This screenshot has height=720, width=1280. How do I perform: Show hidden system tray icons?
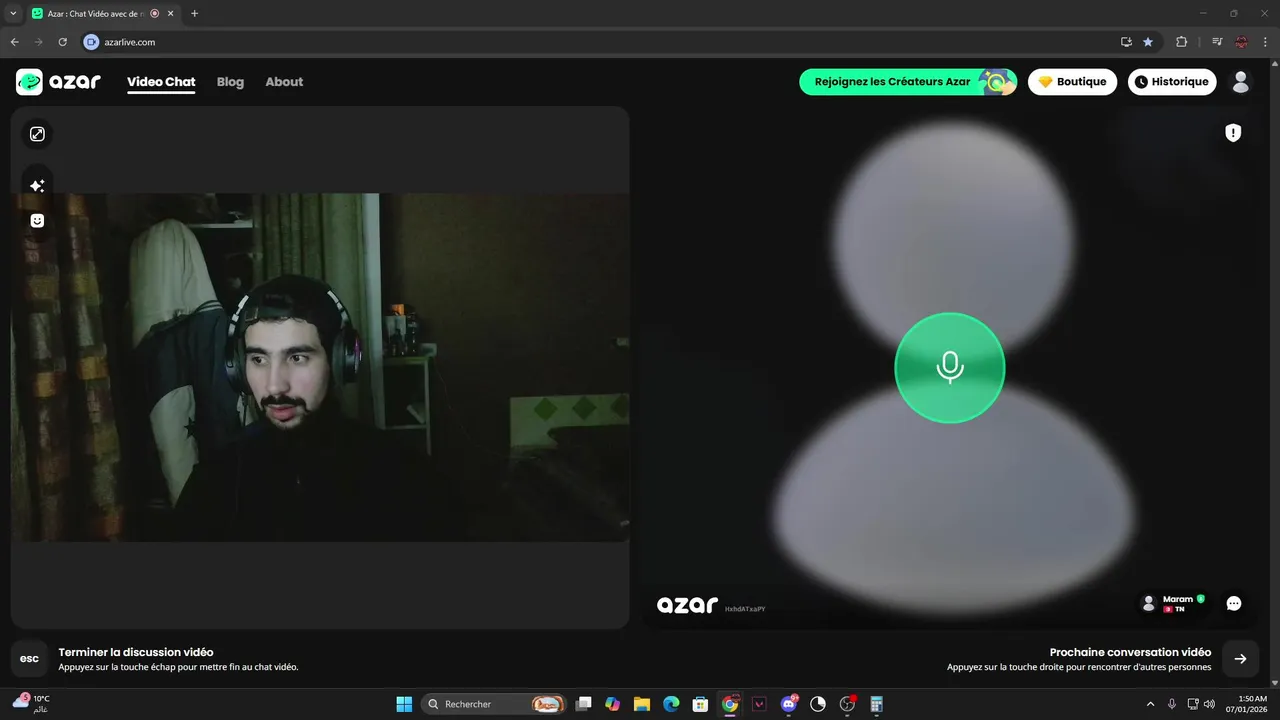coord(1150,704)
